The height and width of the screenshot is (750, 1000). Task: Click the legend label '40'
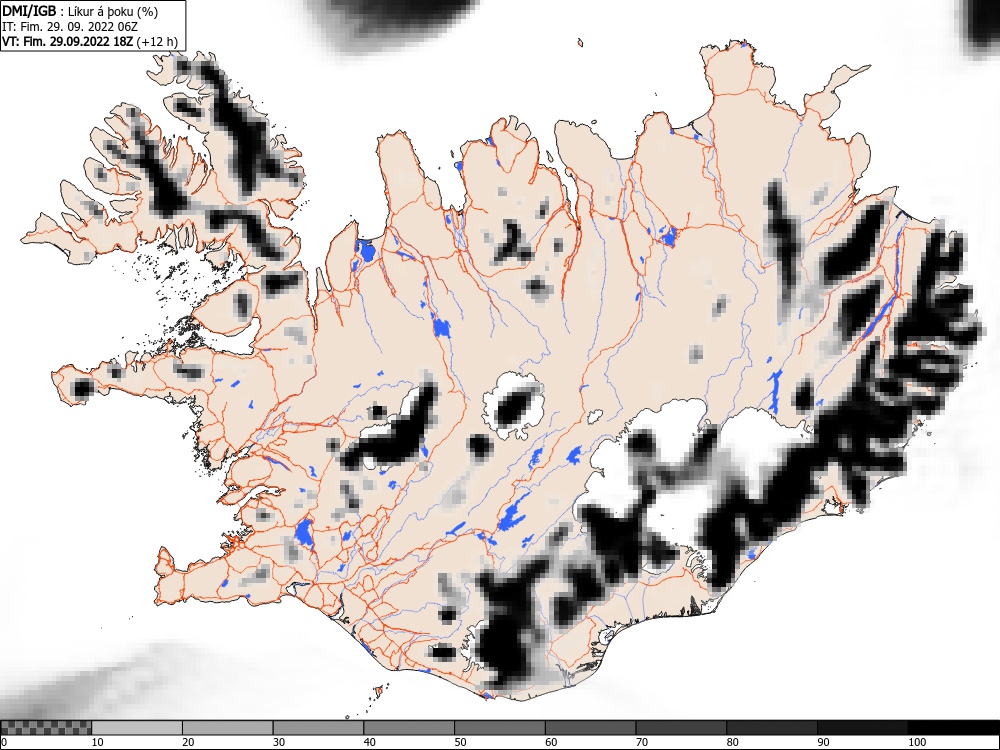tap(369, 742)
